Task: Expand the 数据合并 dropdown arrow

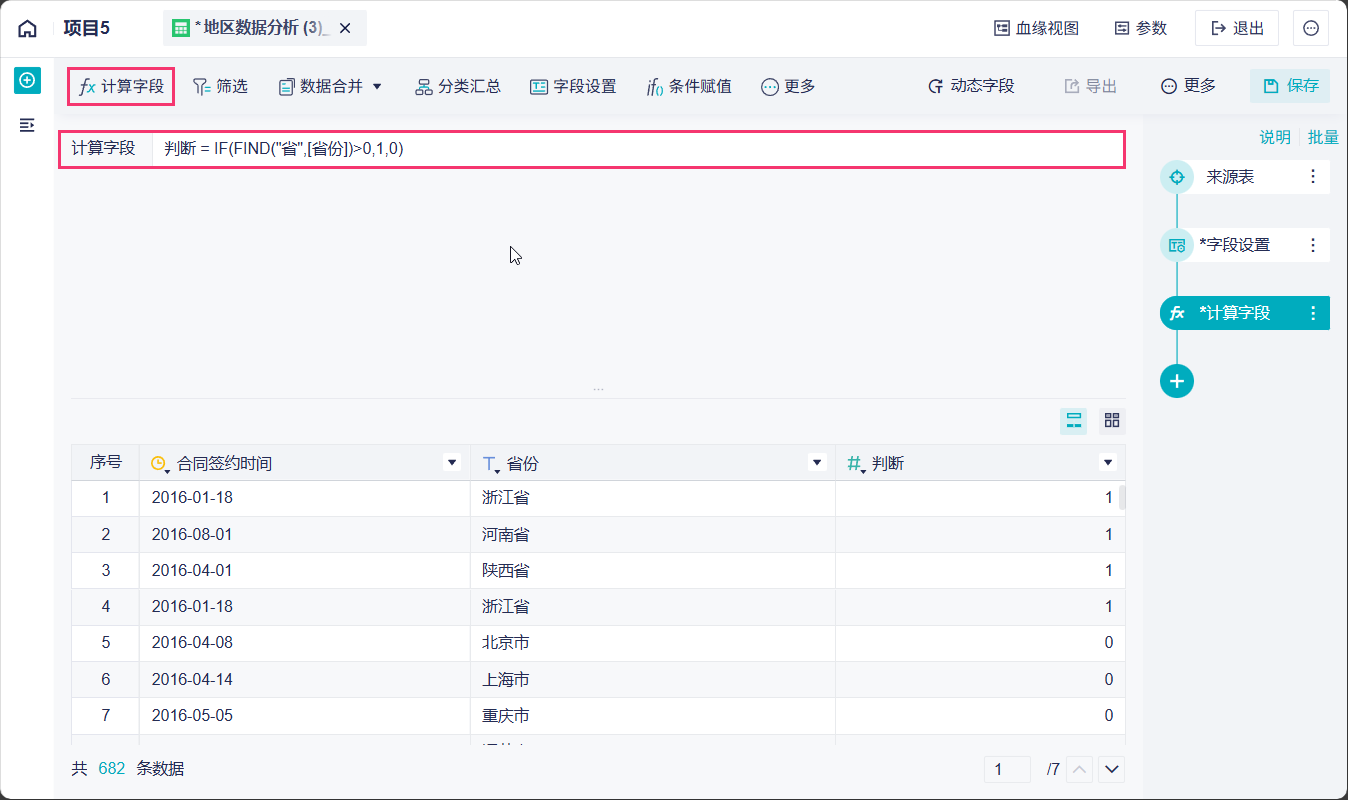Action: tap(377, 86)
